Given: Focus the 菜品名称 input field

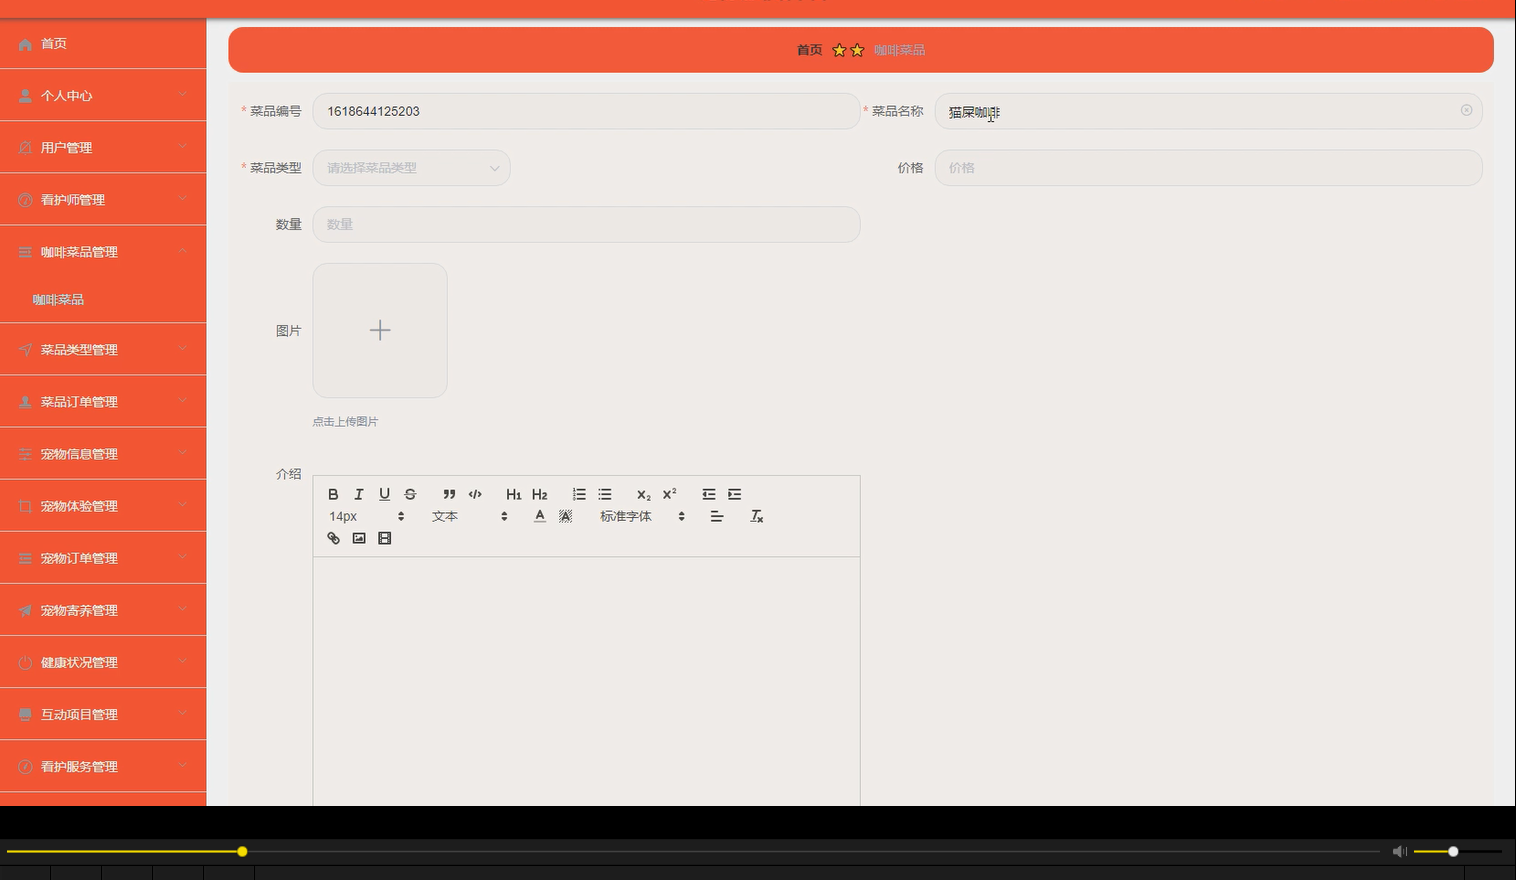Looking at the screenshot, I should click(x=1208, y=111).
